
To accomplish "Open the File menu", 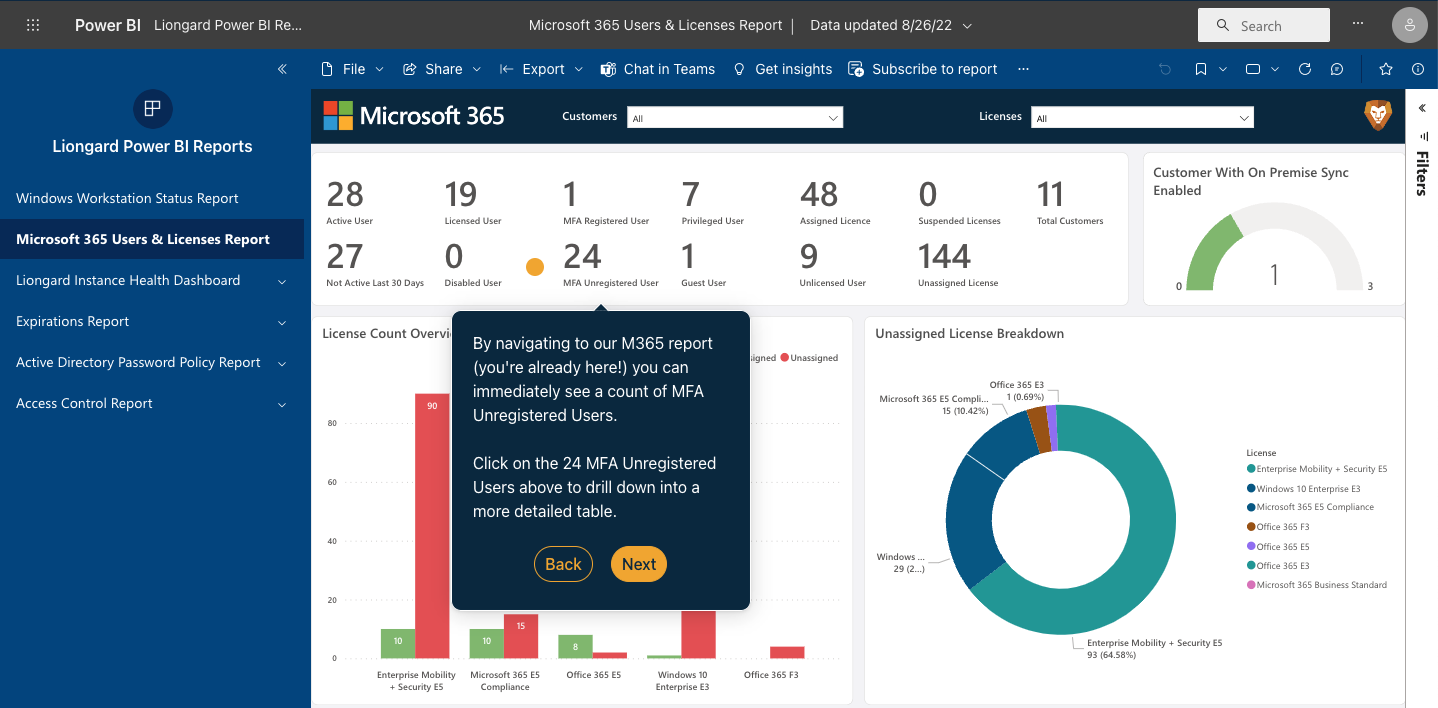I will [x=352, y=69].
